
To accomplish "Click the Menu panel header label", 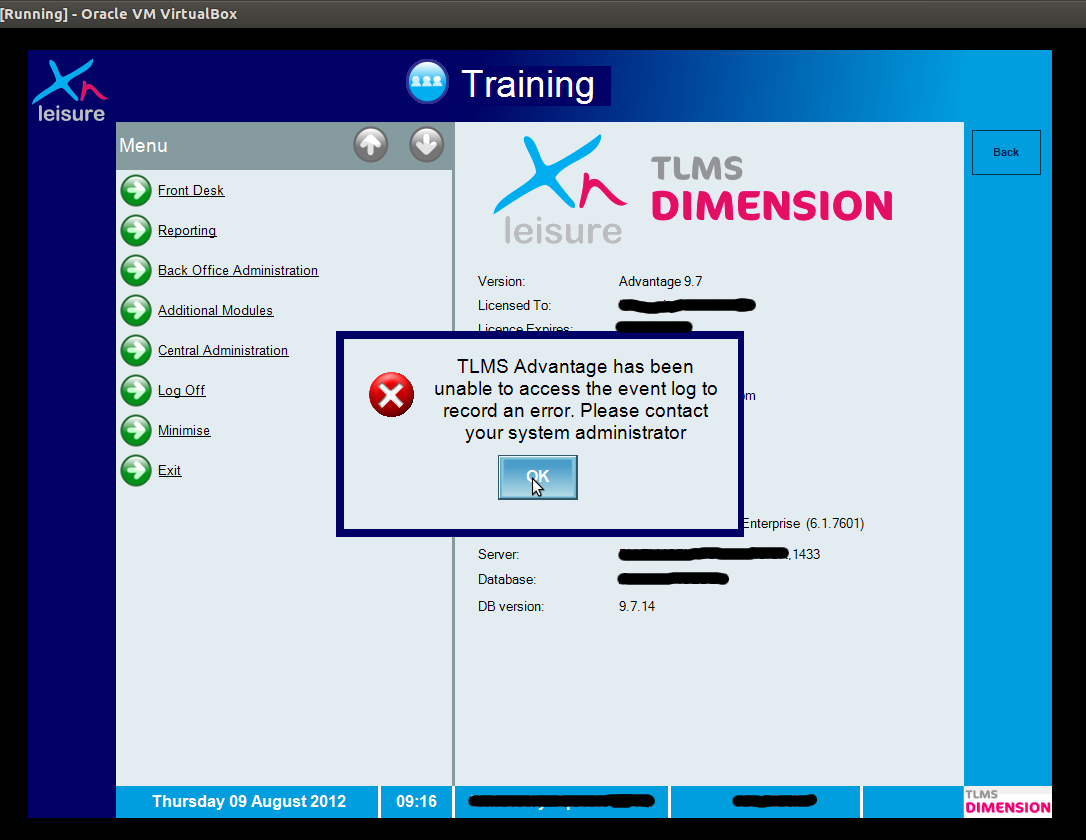I will click(143, 145).
